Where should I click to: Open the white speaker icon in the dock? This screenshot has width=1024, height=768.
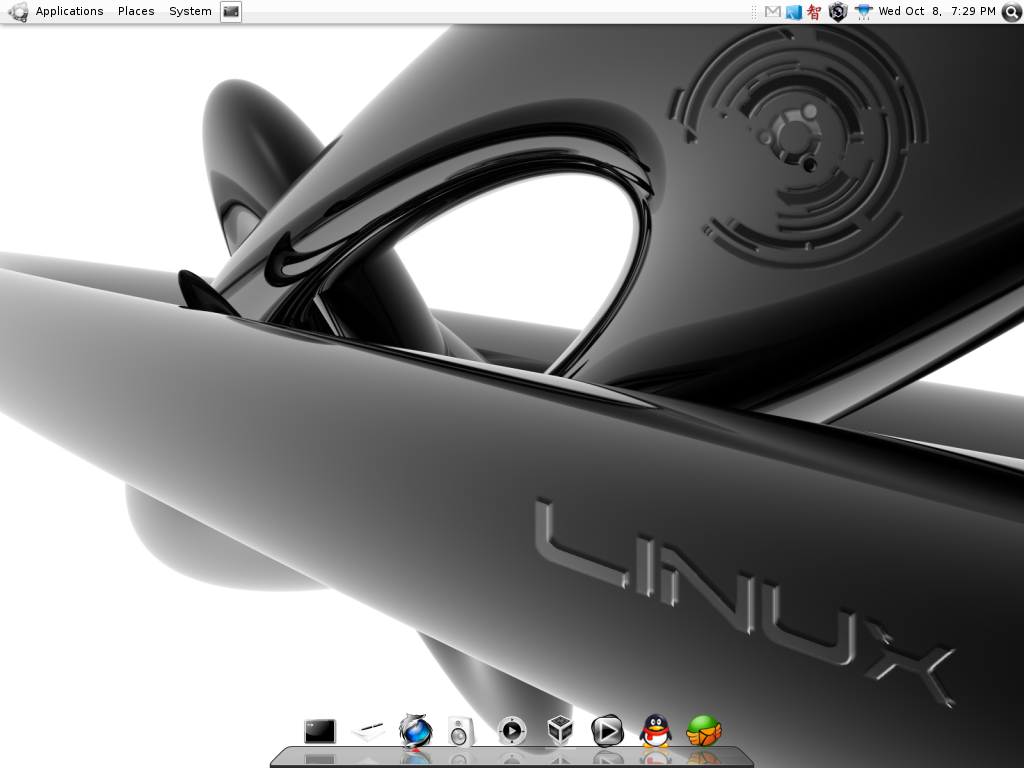(x=460, y=731)
